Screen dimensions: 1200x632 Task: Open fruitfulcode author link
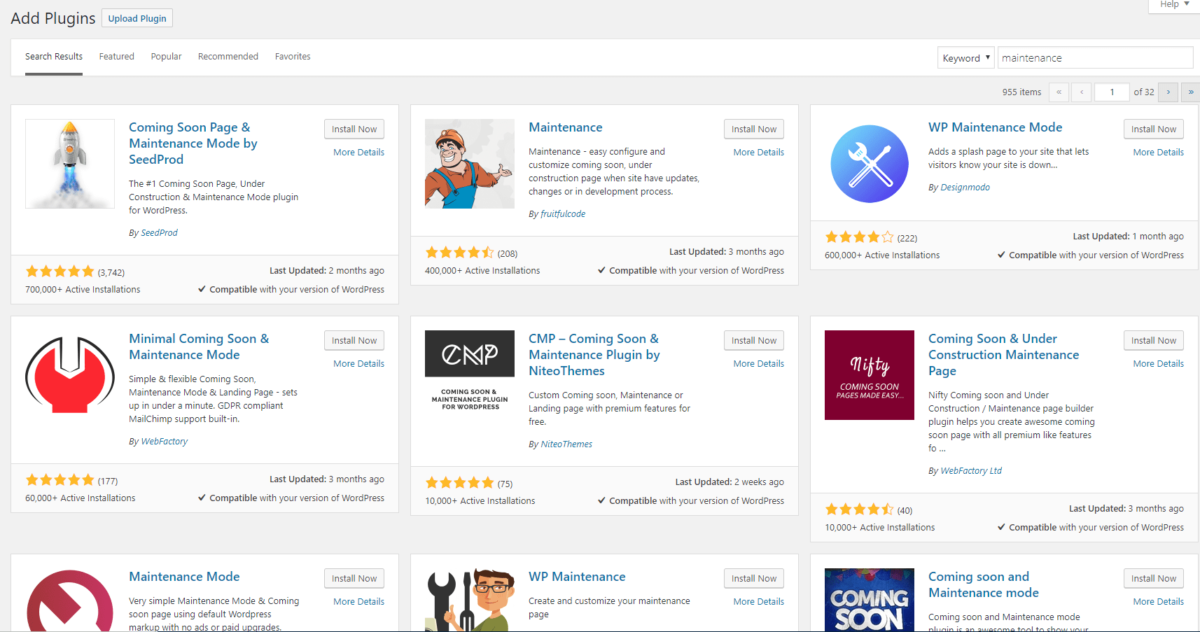(x=561, y=214)
